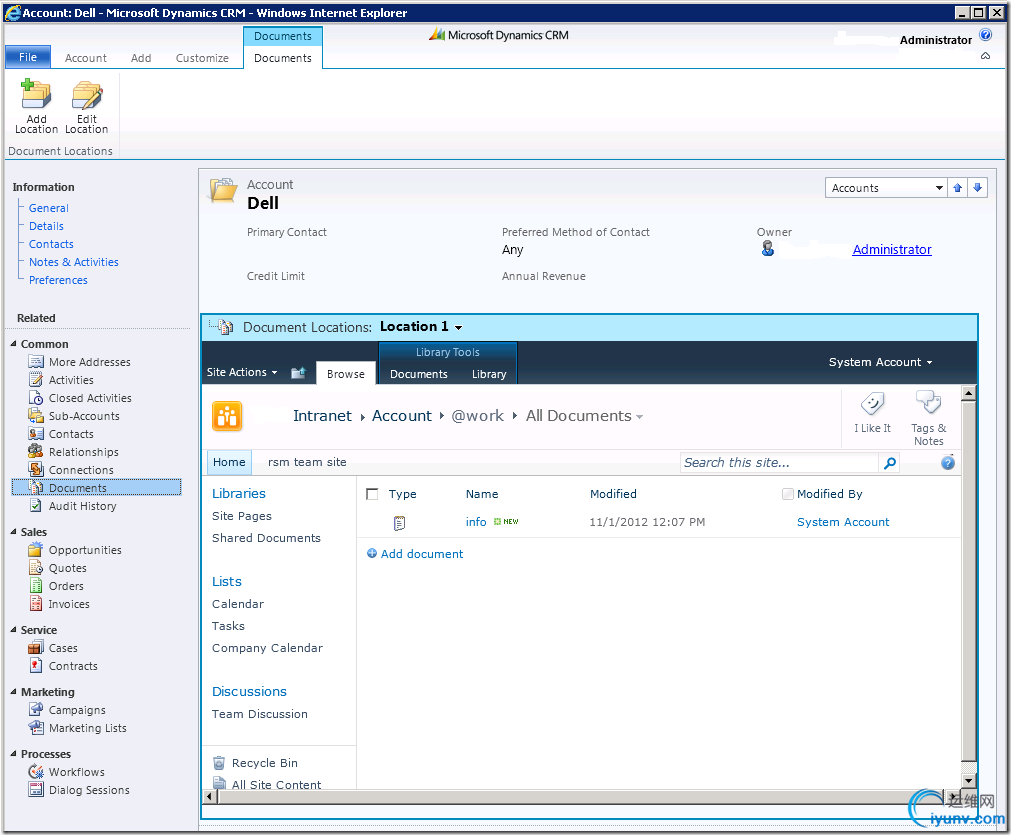Click the Tags & Notes icon
The image size is (1011, 835).
click(928, 403)
